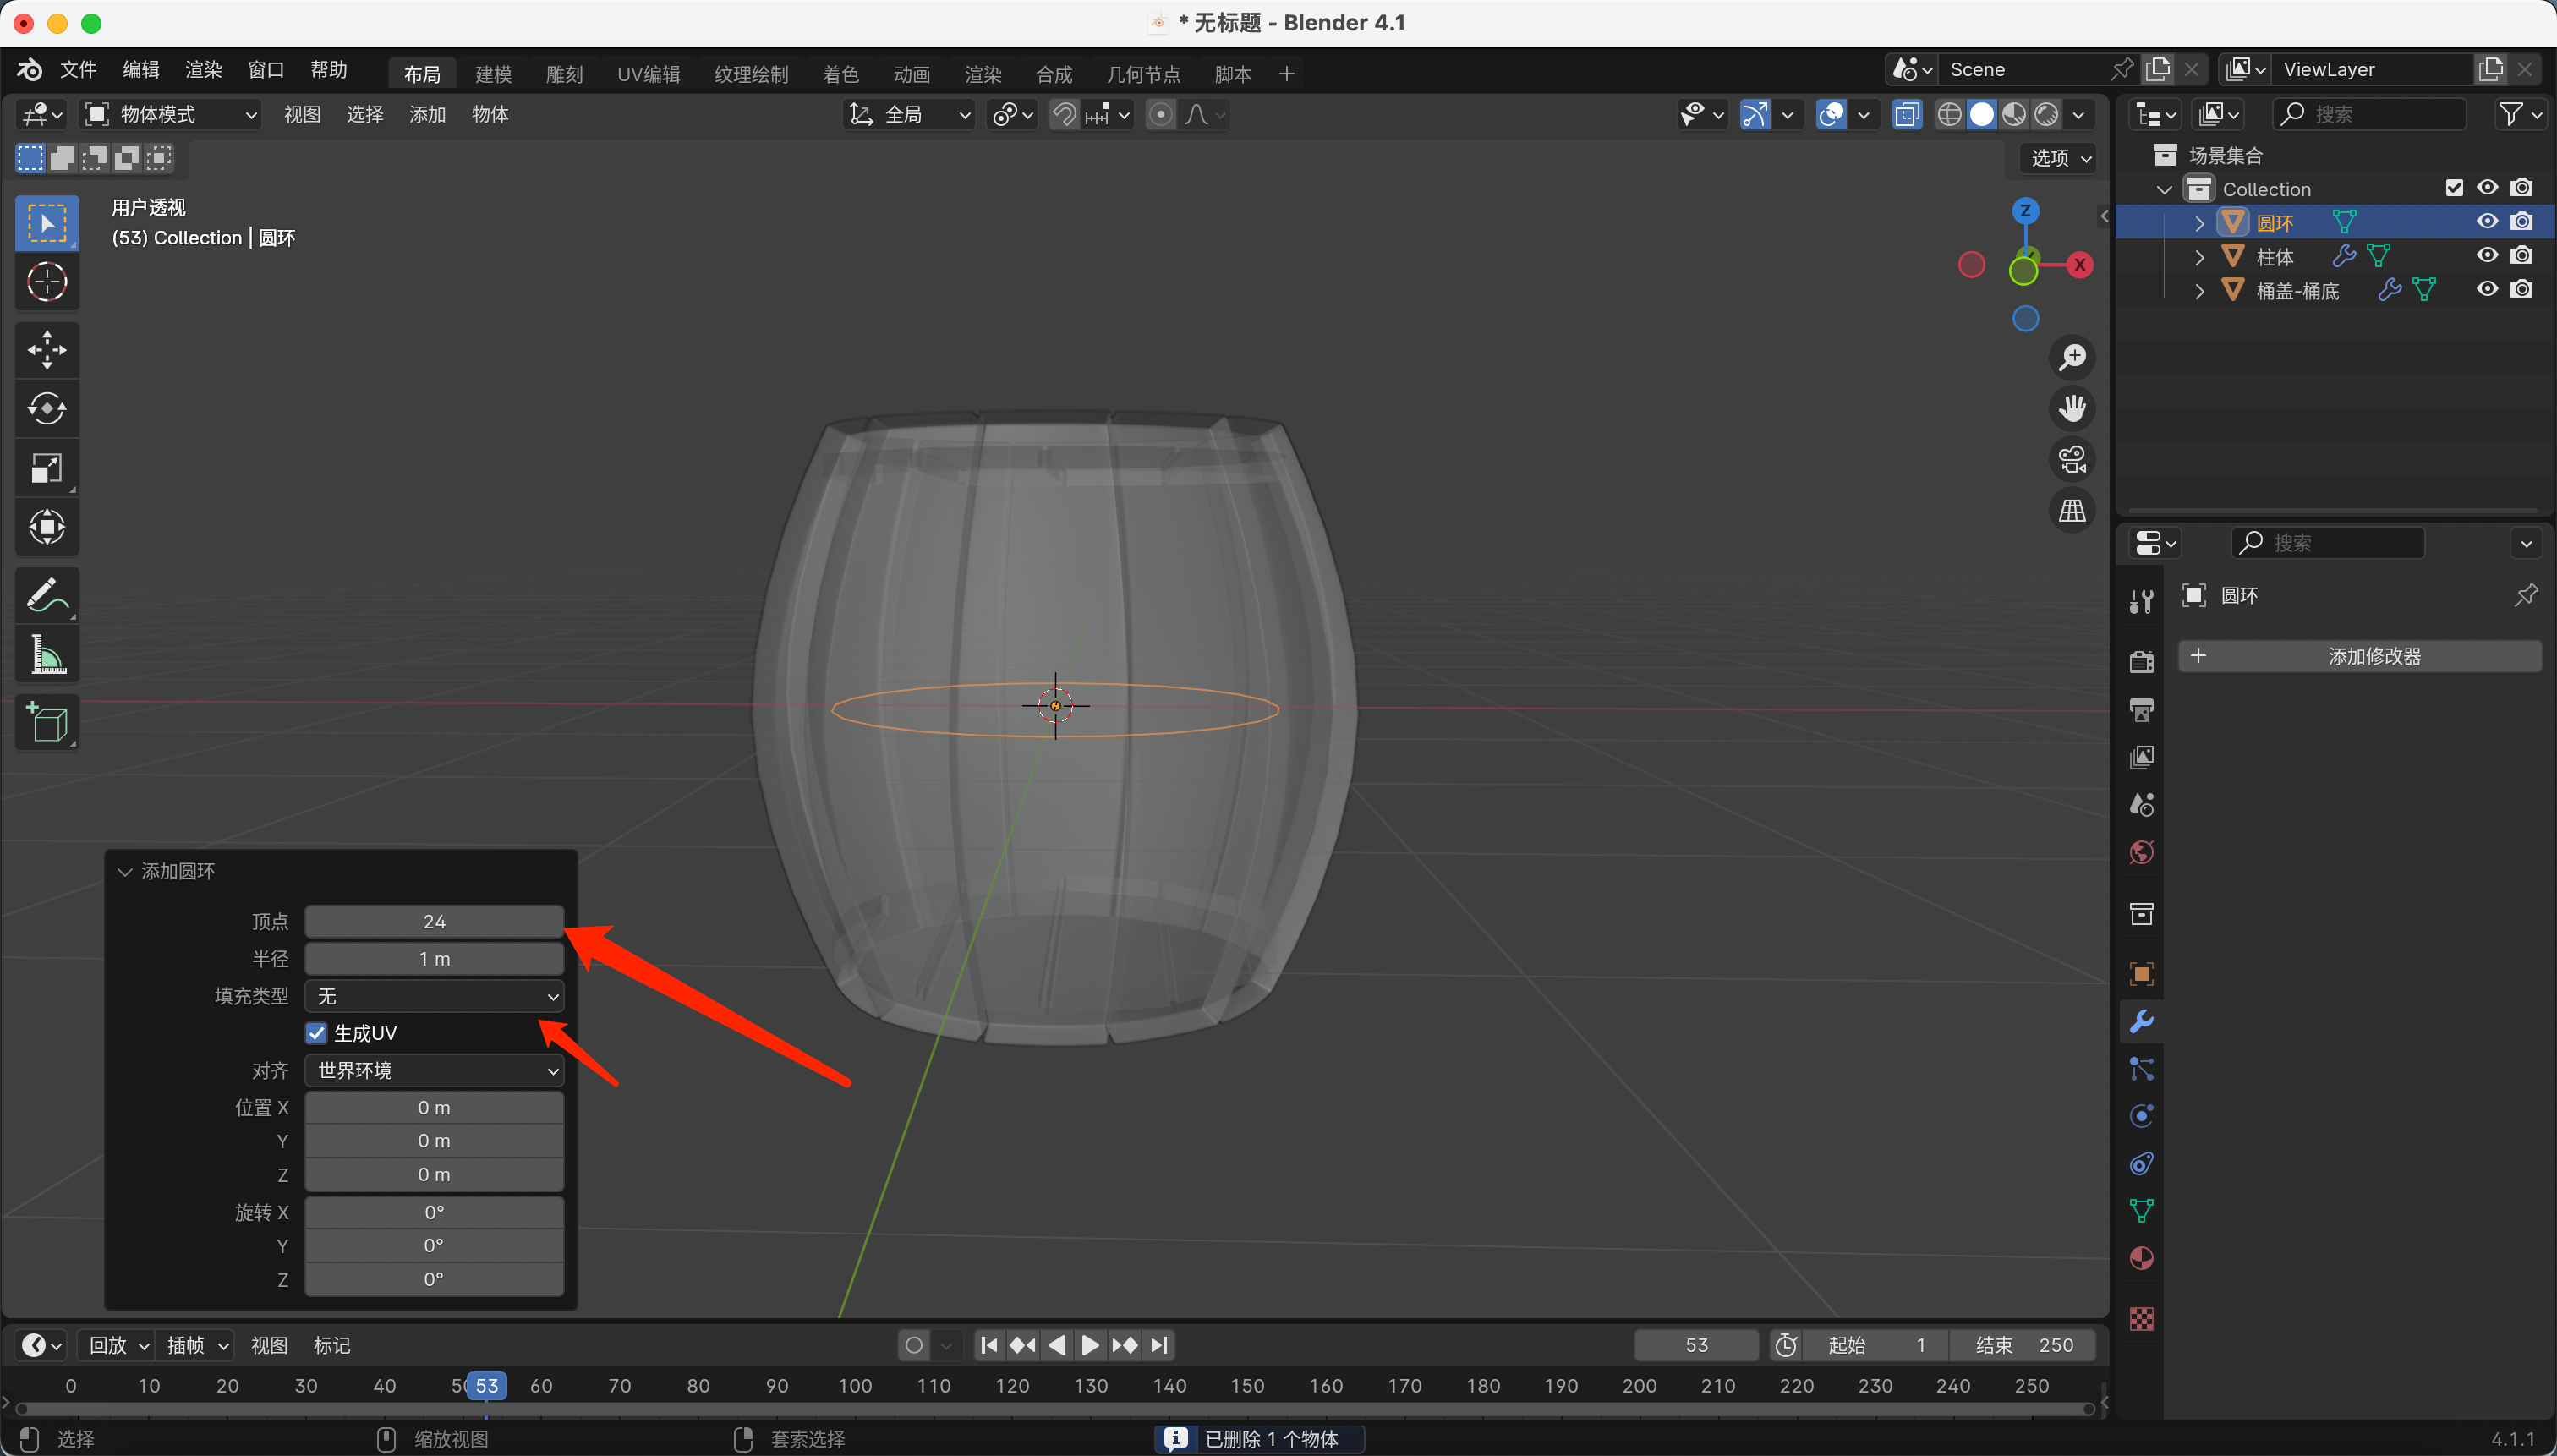Viewport: 2557px width, 1456px height.
Task: Hide the 柱体 object in outliner
Action: click(2486, 256)
